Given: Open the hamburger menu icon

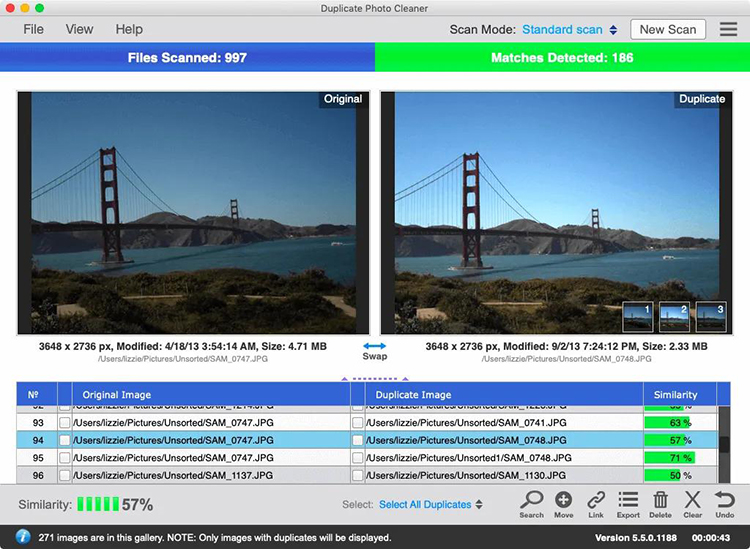Looking at the screenshot, I should click(x=728, y=29).
